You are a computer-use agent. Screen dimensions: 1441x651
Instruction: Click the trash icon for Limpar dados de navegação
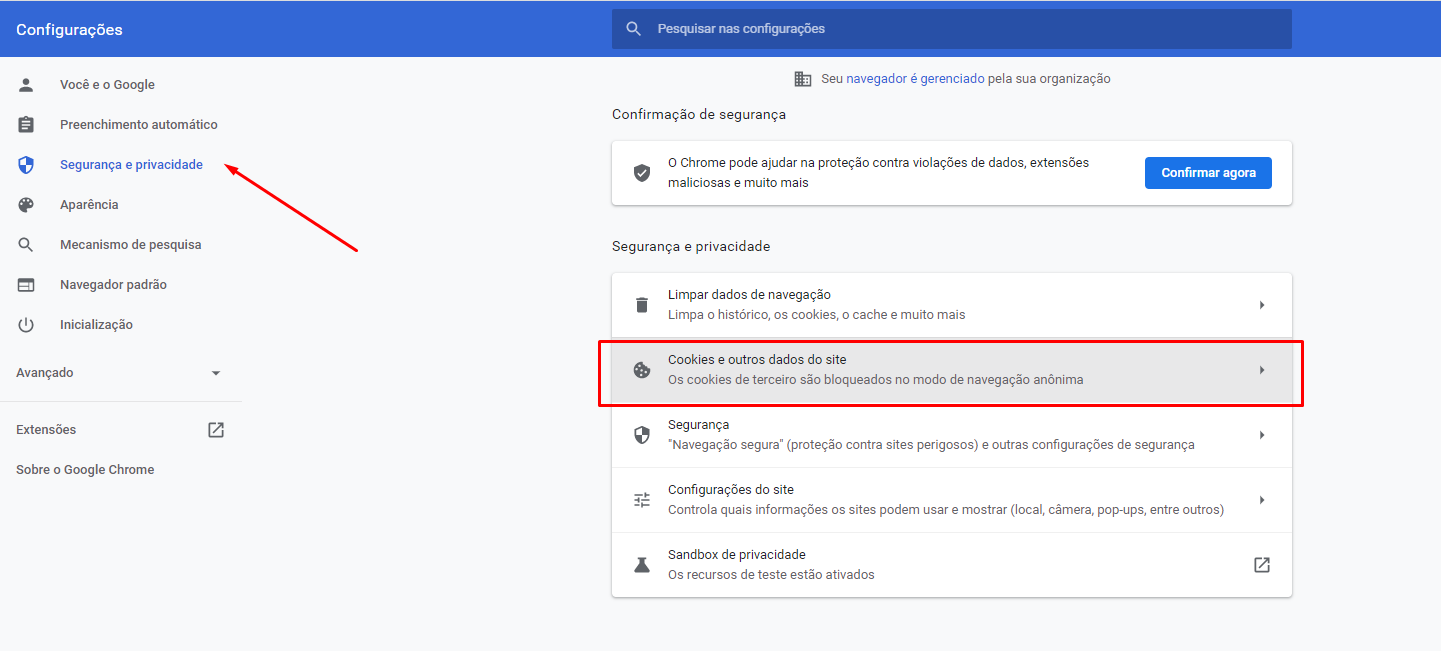tap(642, 305)
